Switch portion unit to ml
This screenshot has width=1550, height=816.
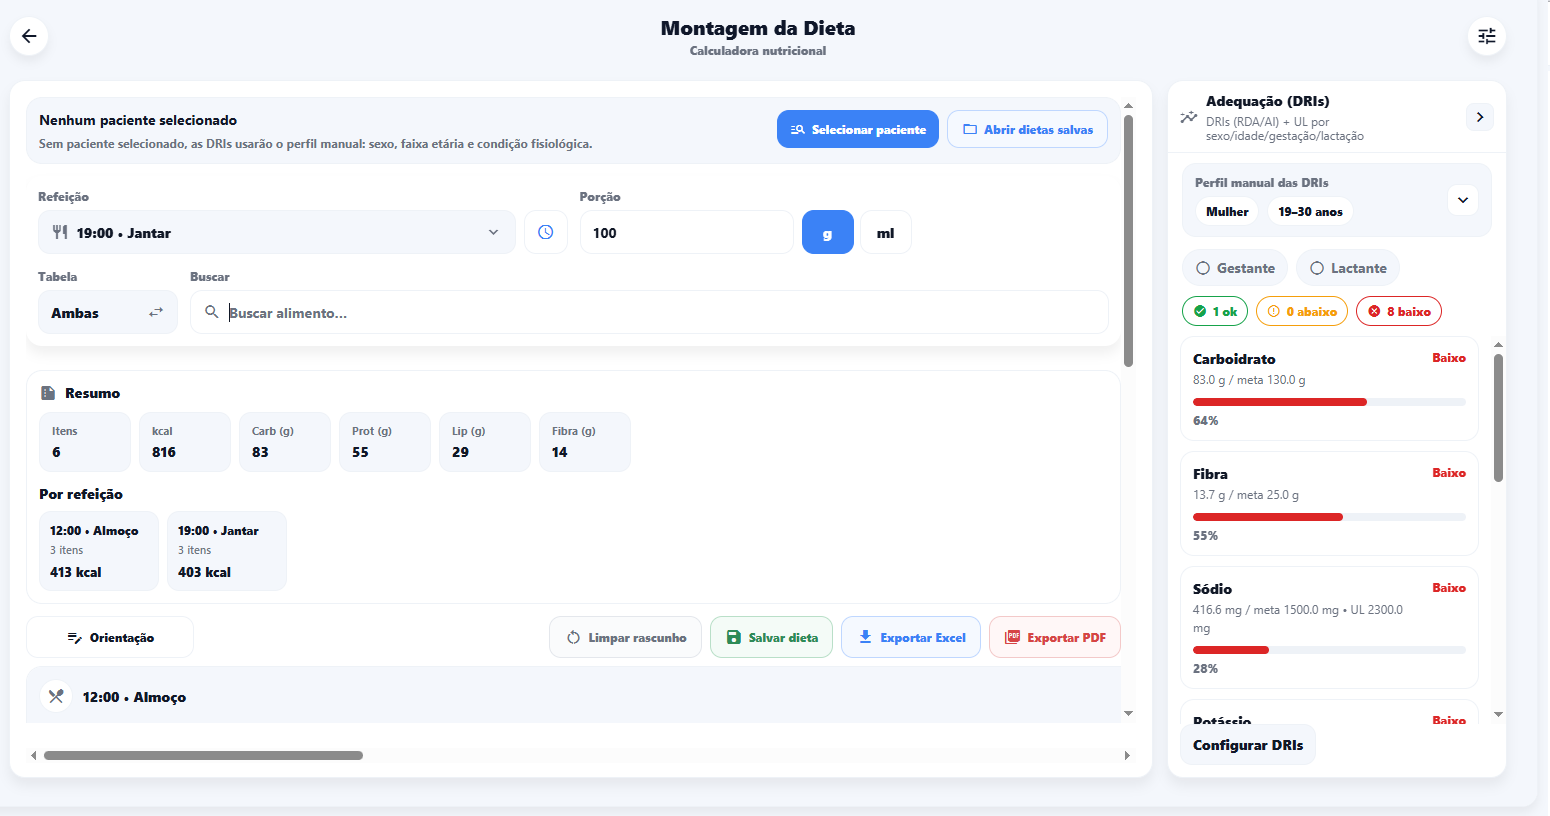[885, 233]
